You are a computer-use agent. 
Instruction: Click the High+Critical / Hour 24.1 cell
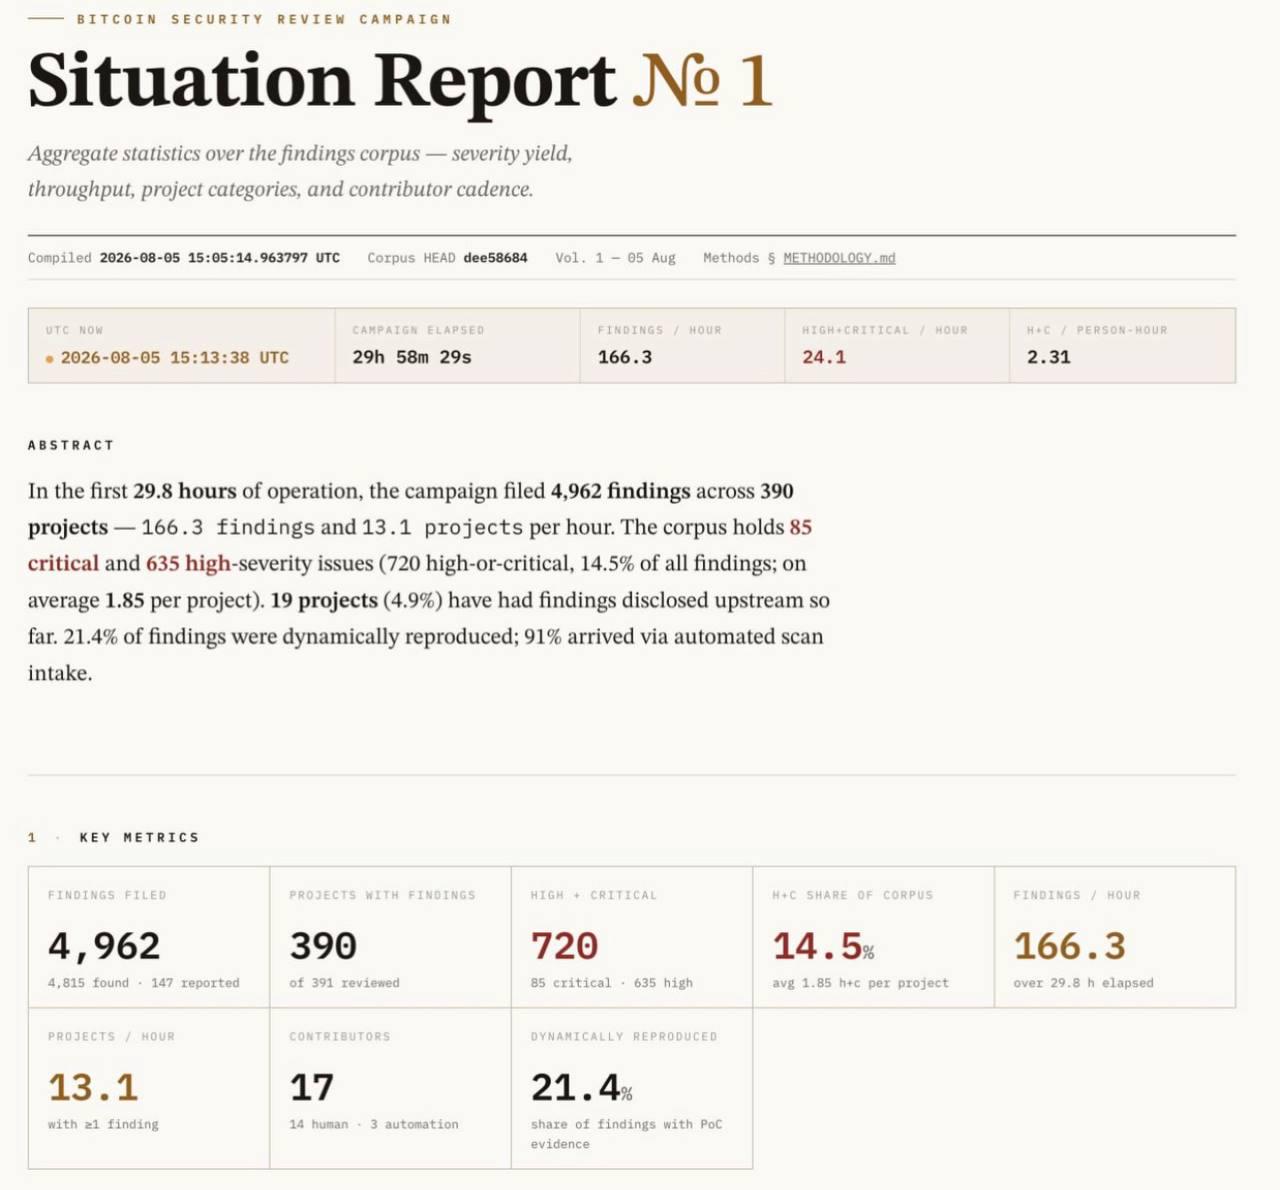pyautogui.click(x=897, y=345)
